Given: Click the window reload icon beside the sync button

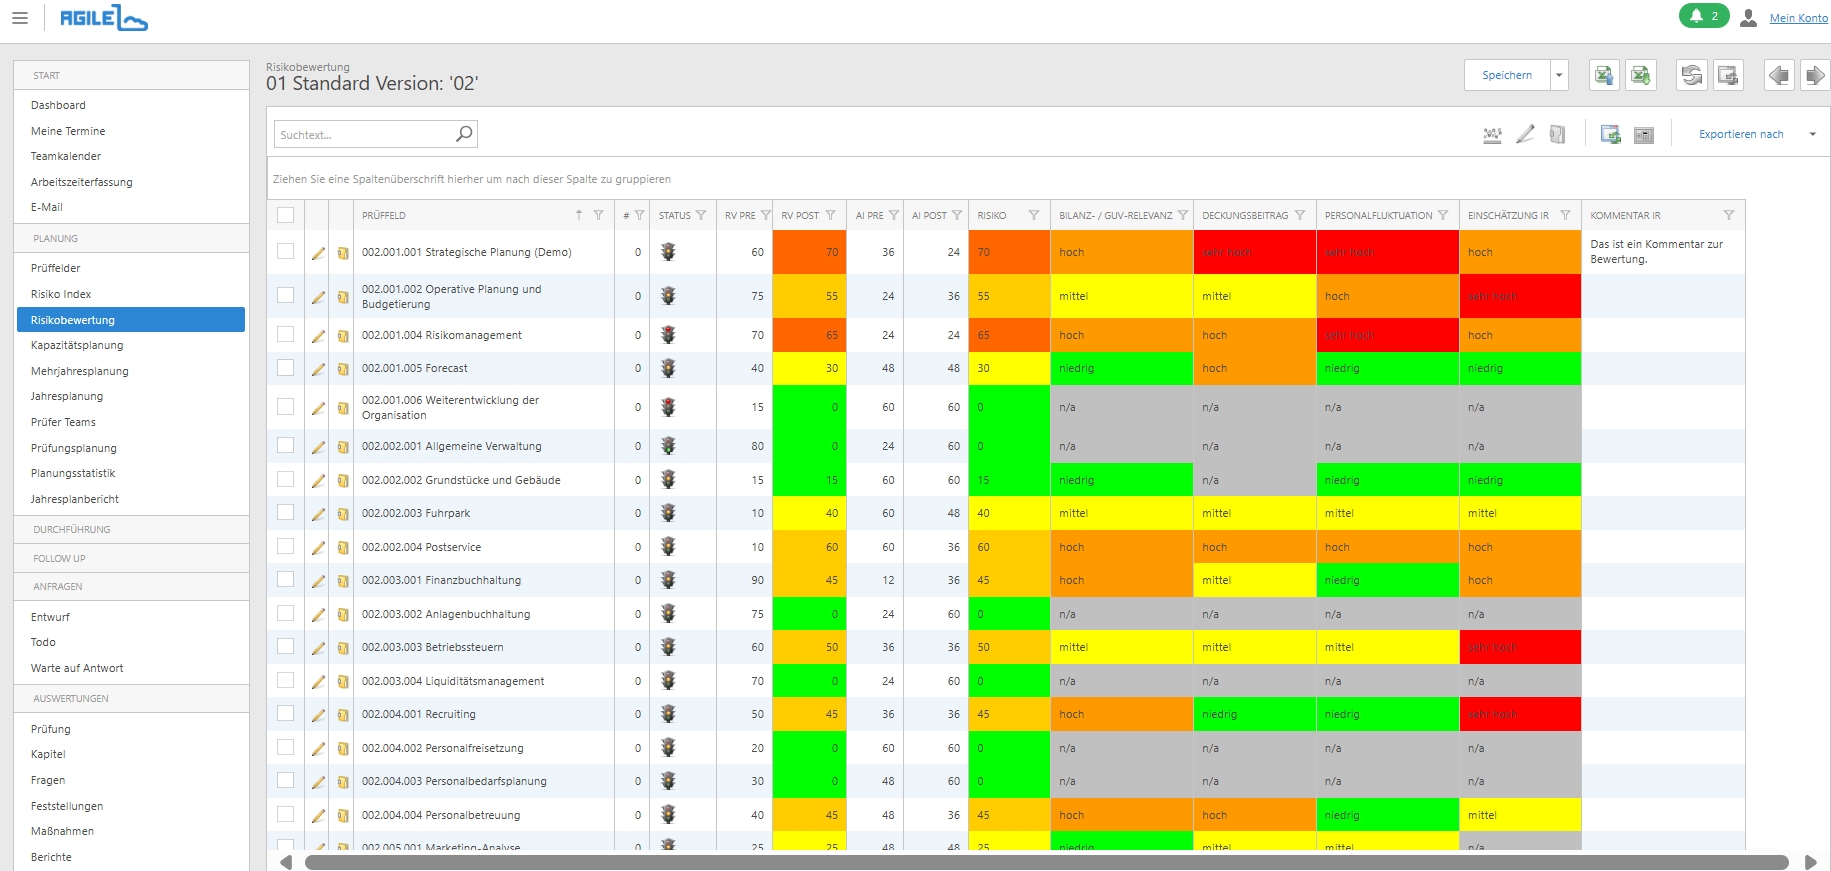Looking at the screenshot, I should tap(1727, 75).
